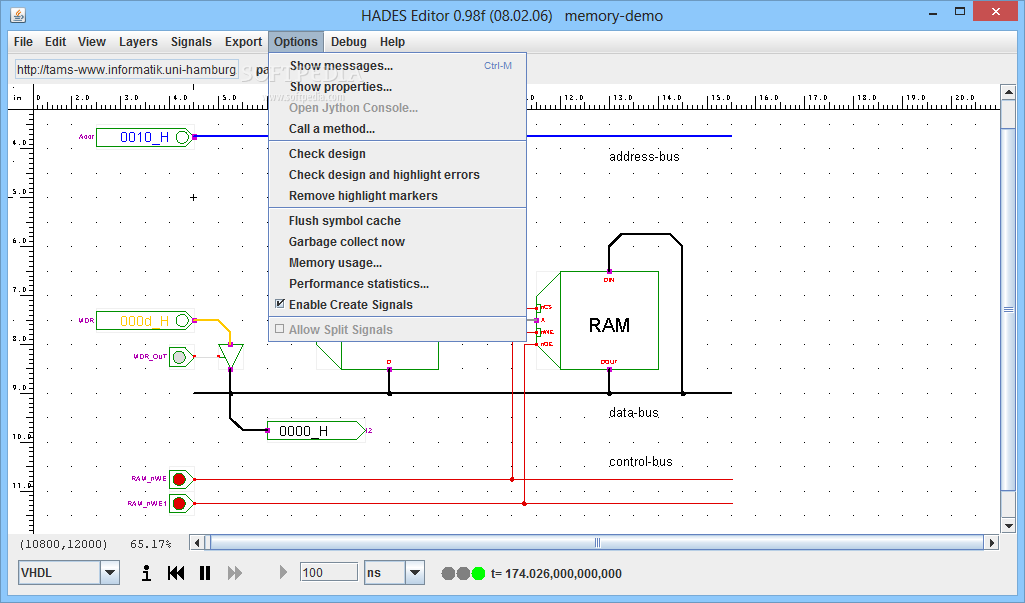This screenshot has width=1025, height=603.
Task: Pause the simulation
Action: point(205,573)
